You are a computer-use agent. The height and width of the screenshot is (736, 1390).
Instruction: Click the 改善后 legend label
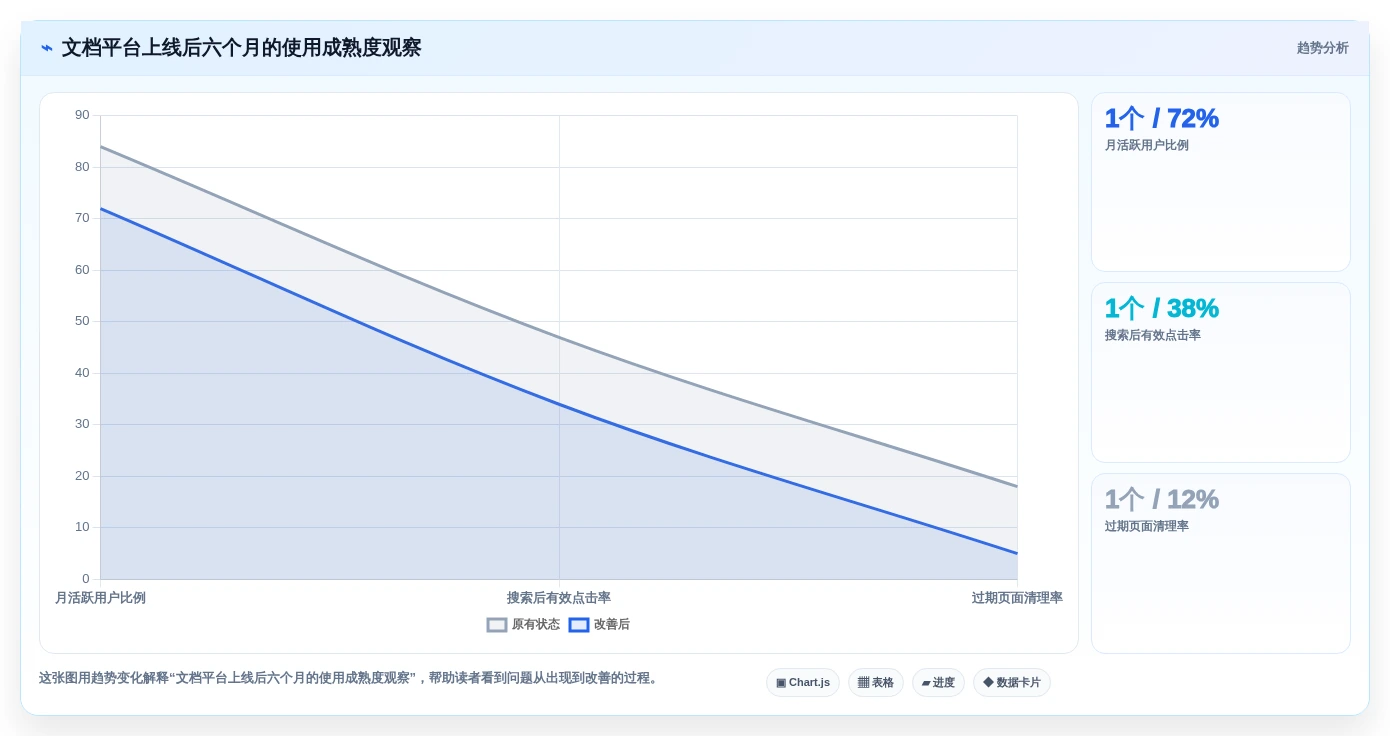(612, 625)
